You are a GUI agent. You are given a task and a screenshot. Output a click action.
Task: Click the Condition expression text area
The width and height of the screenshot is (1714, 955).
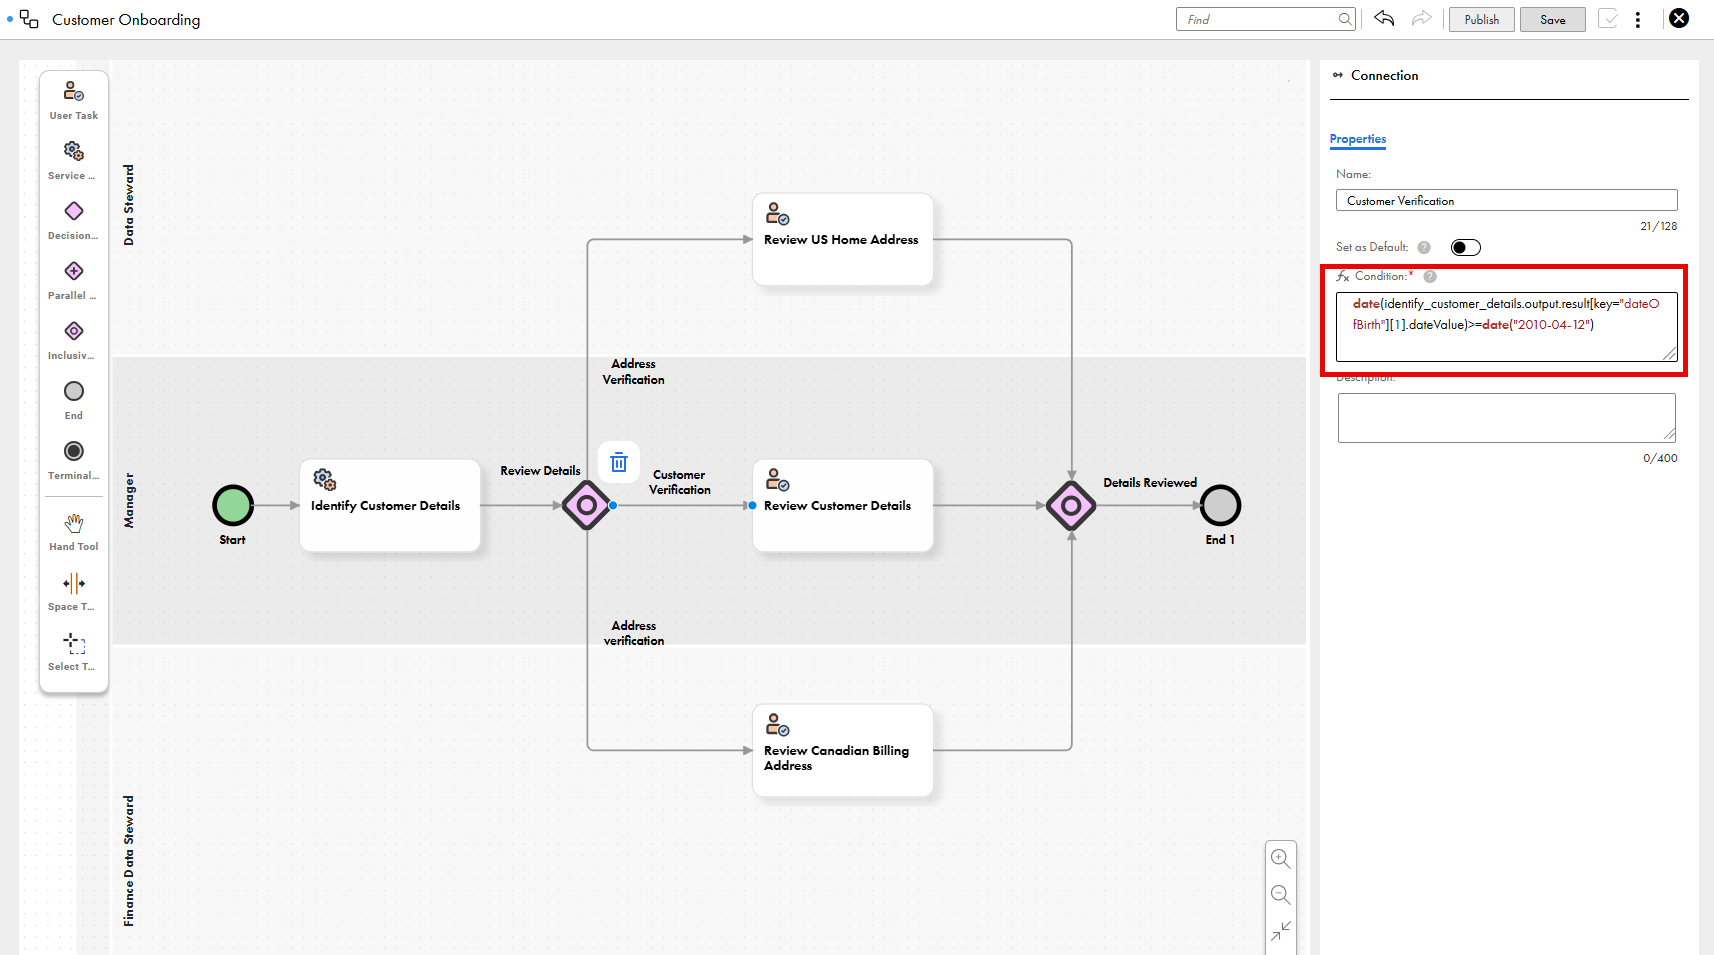coord(1506,326)
